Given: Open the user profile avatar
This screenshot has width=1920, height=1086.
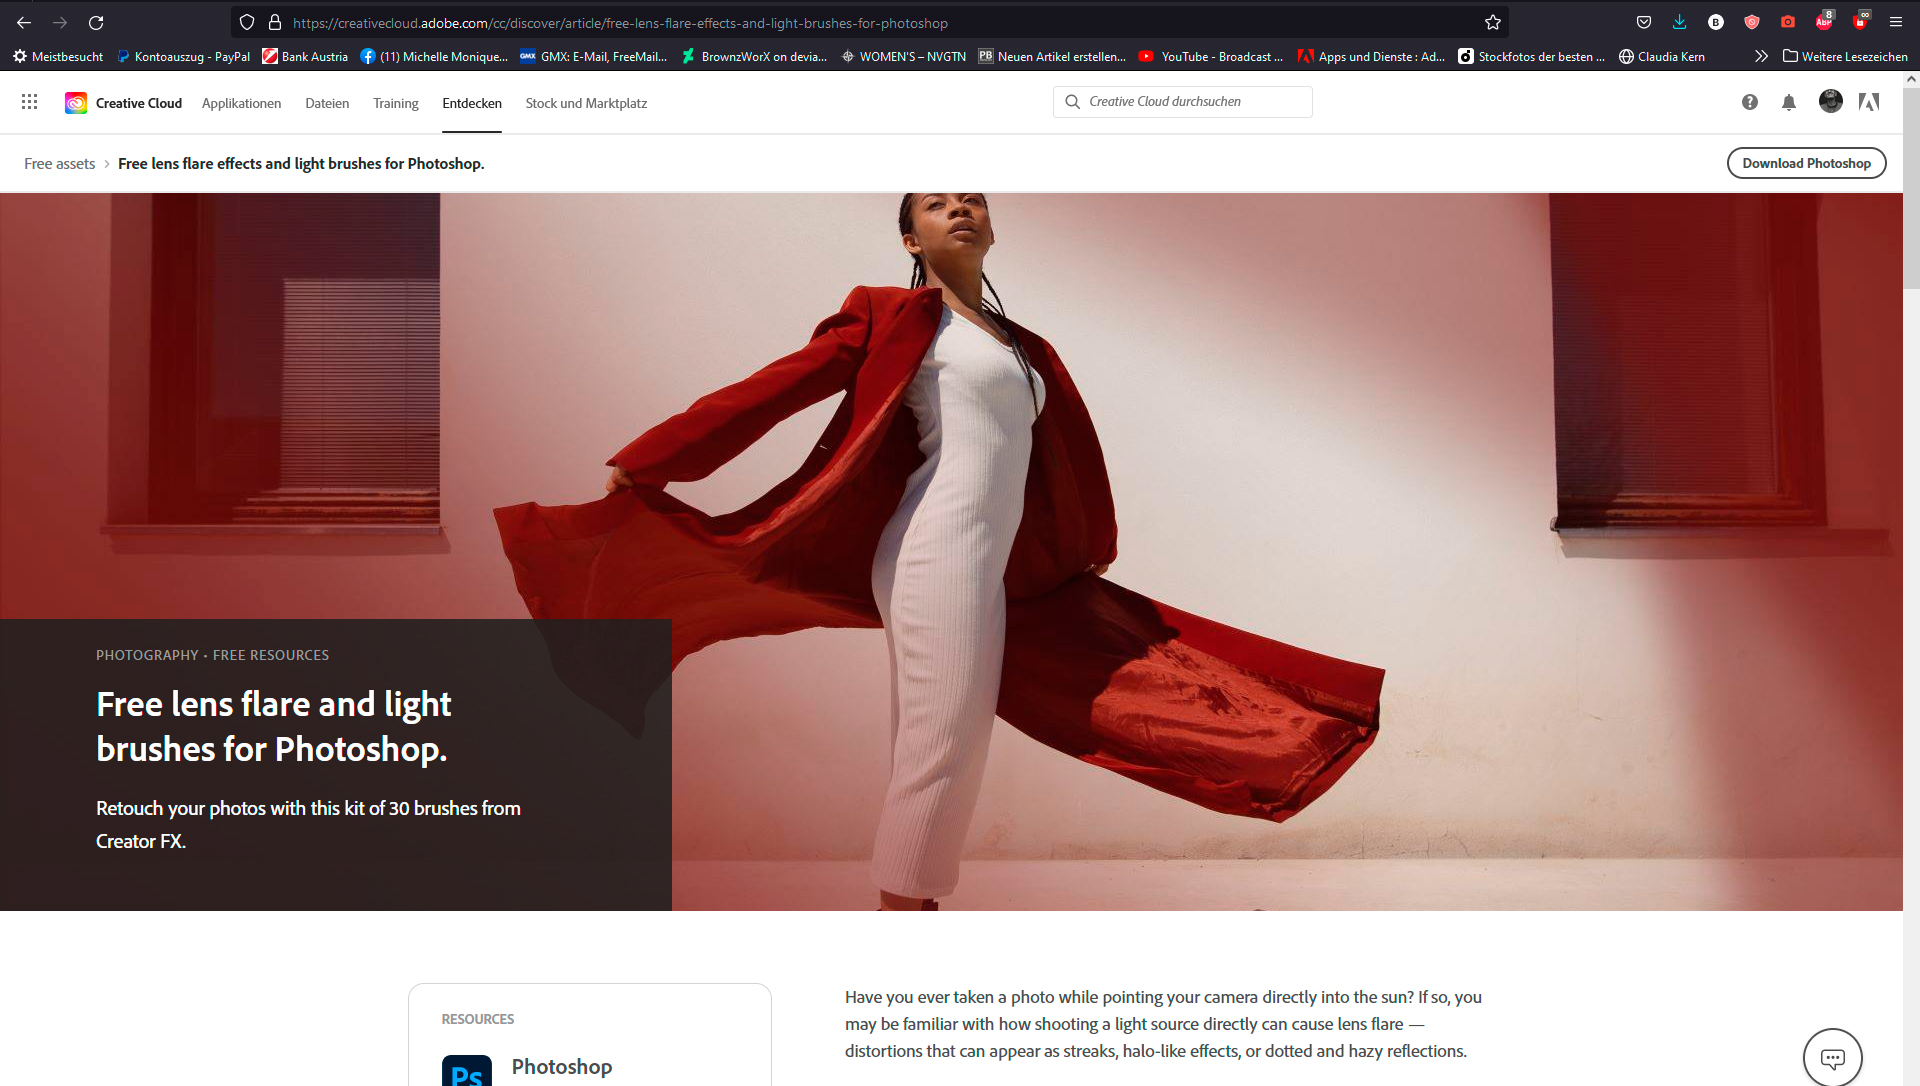Looking at the screenshot, I should (1830, 101).
